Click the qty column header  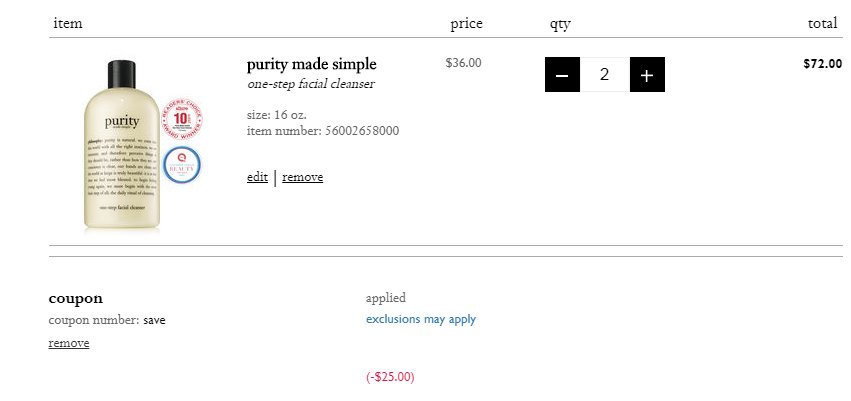point(560,24)
